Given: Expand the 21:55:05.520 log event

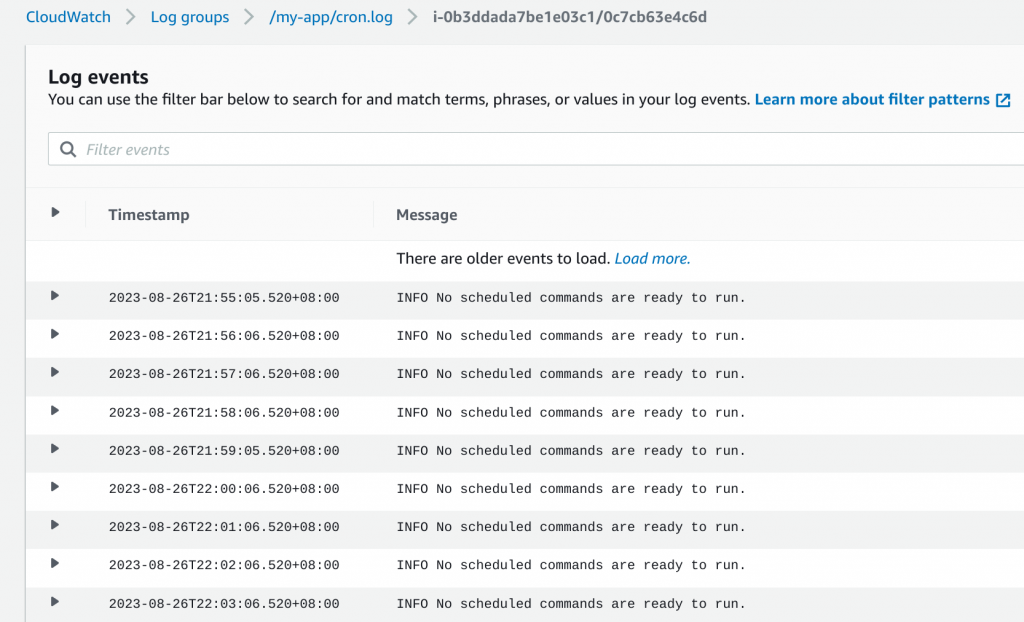Looking at the screenshot, I should [x=55, y=296].
